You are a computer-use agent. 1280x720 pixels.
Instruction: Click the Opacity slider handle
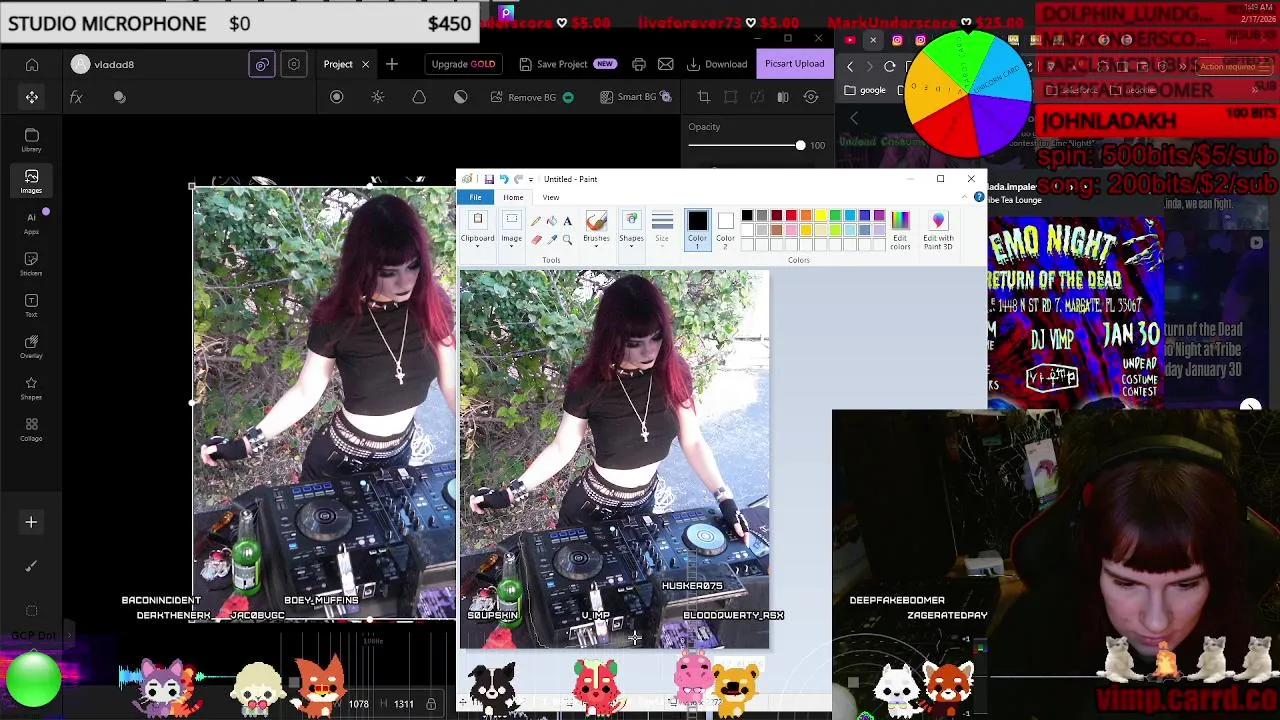800,146
